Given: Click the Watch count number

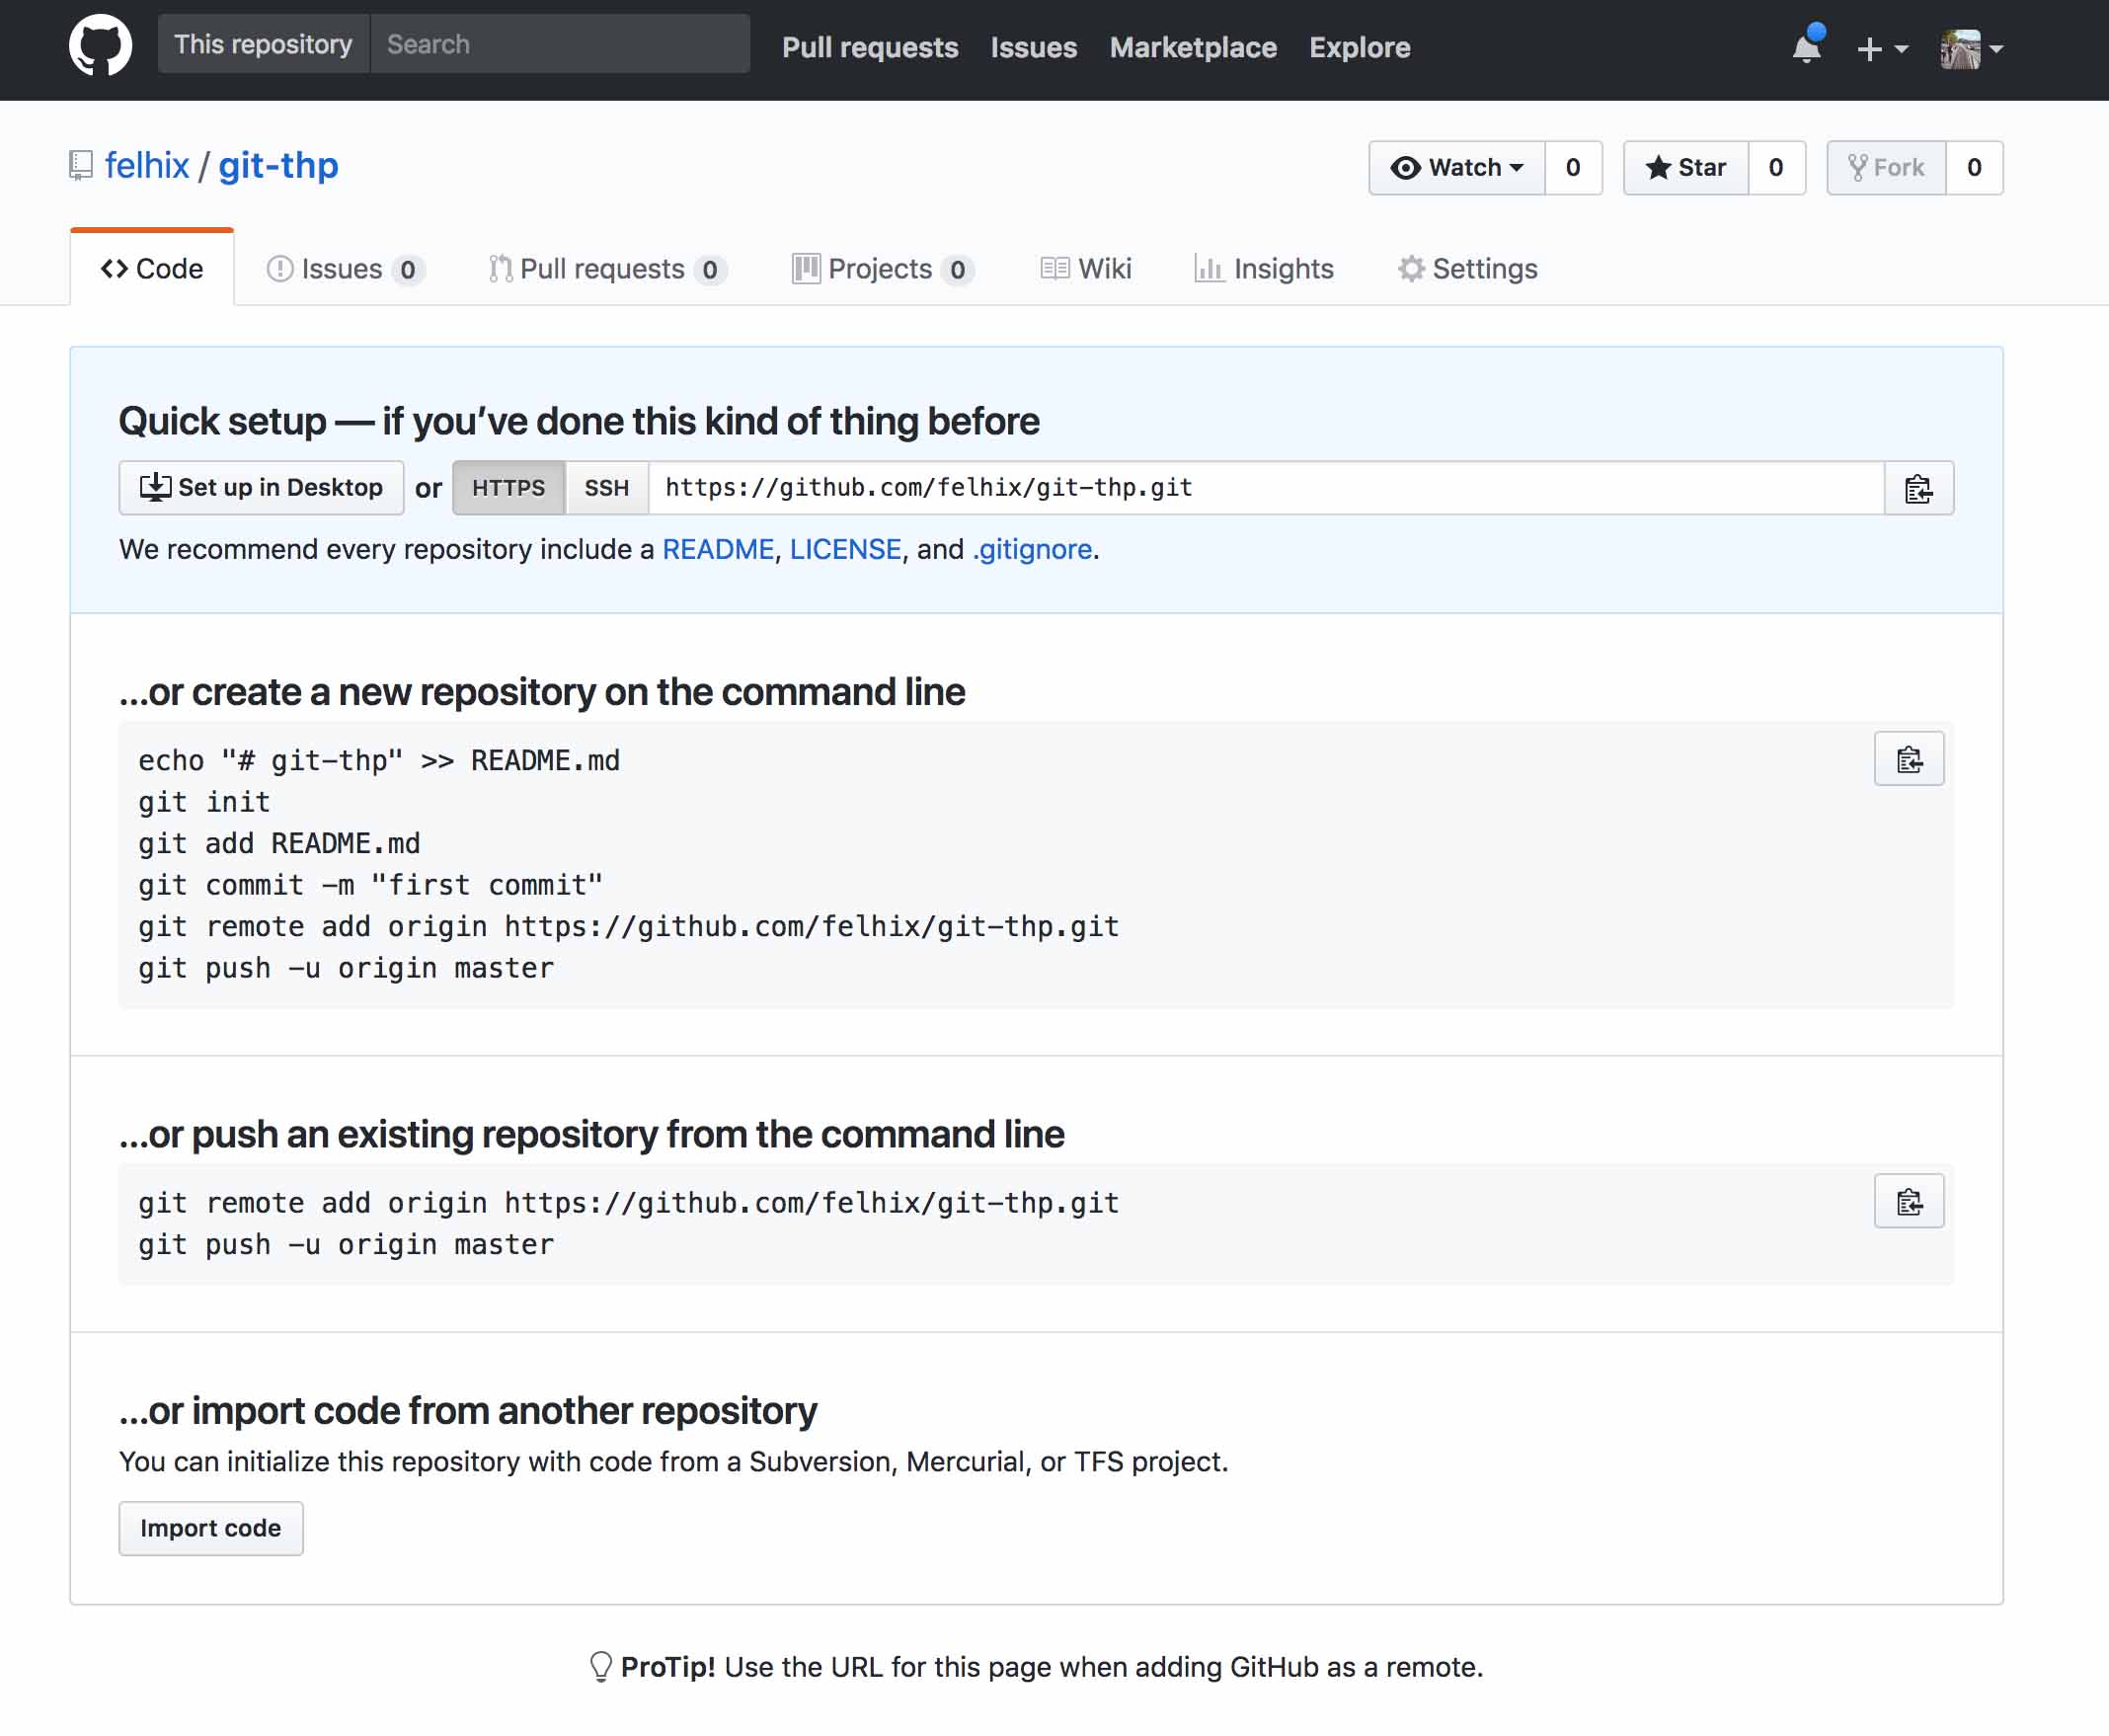Looking at the screenshot, I should tap(1573, 167).
